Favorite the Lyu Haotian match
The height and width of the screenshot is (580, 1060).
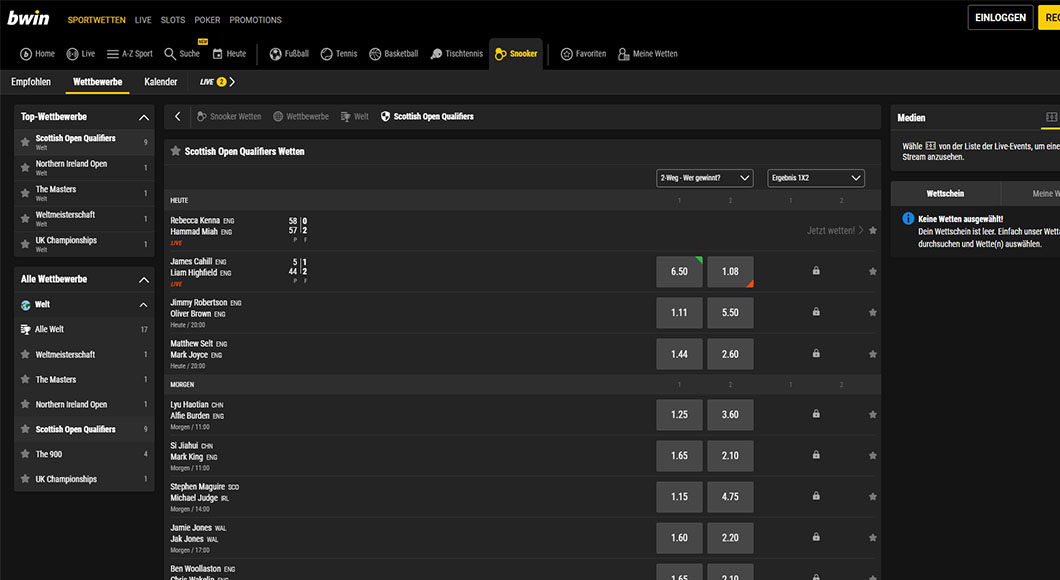(873, 414)
